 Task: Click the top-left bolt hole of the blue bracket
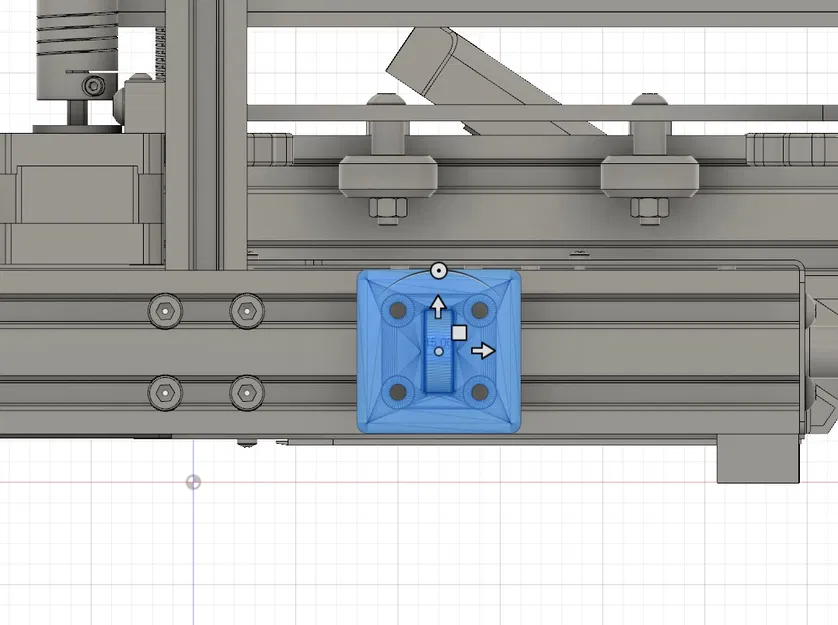[x=398, y=310]
